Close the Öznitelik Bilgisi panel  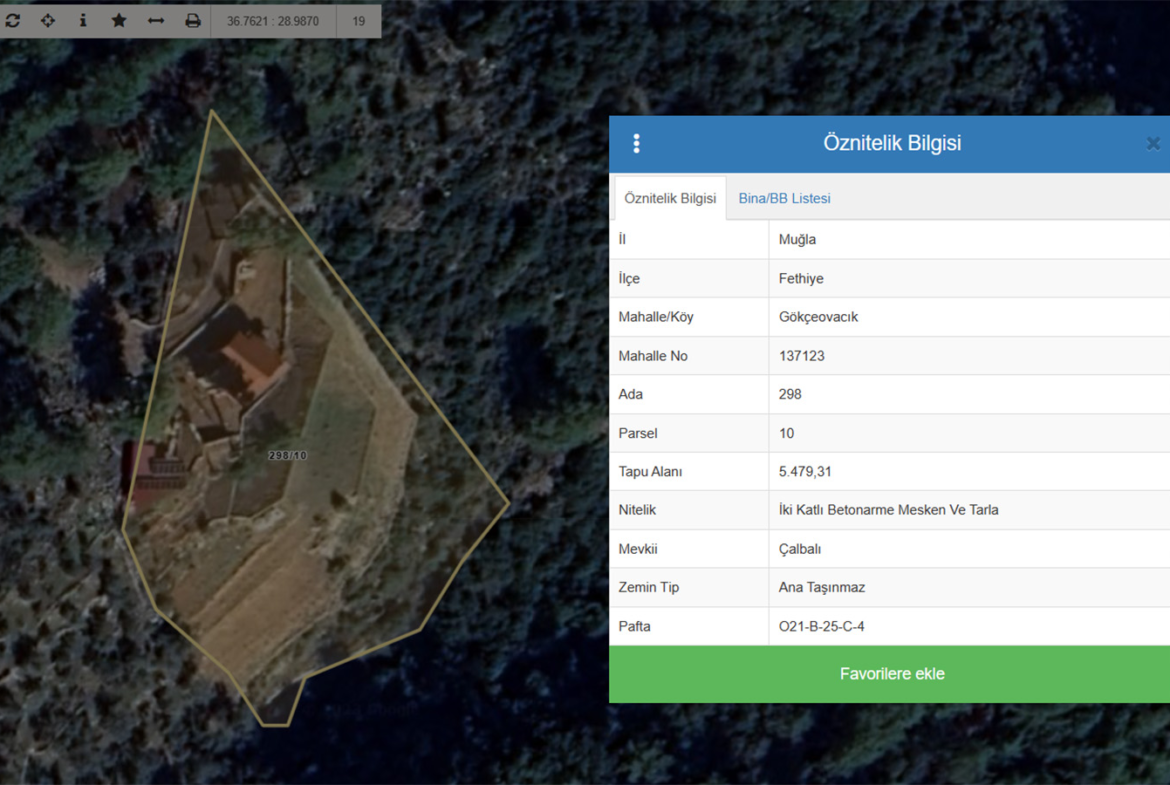click(1153, 144)
